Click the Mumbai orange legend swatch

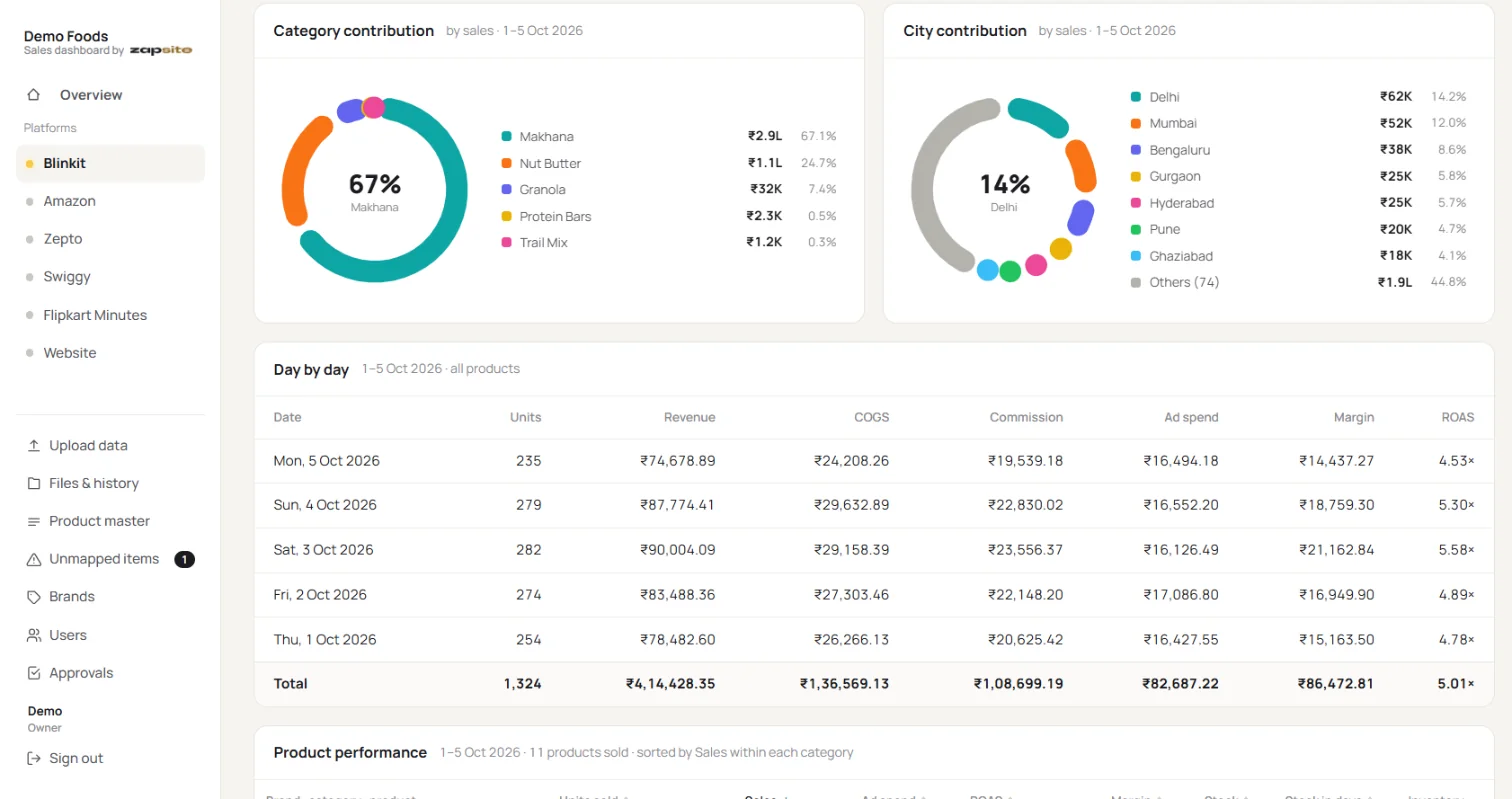click(x=1136, y=124)
